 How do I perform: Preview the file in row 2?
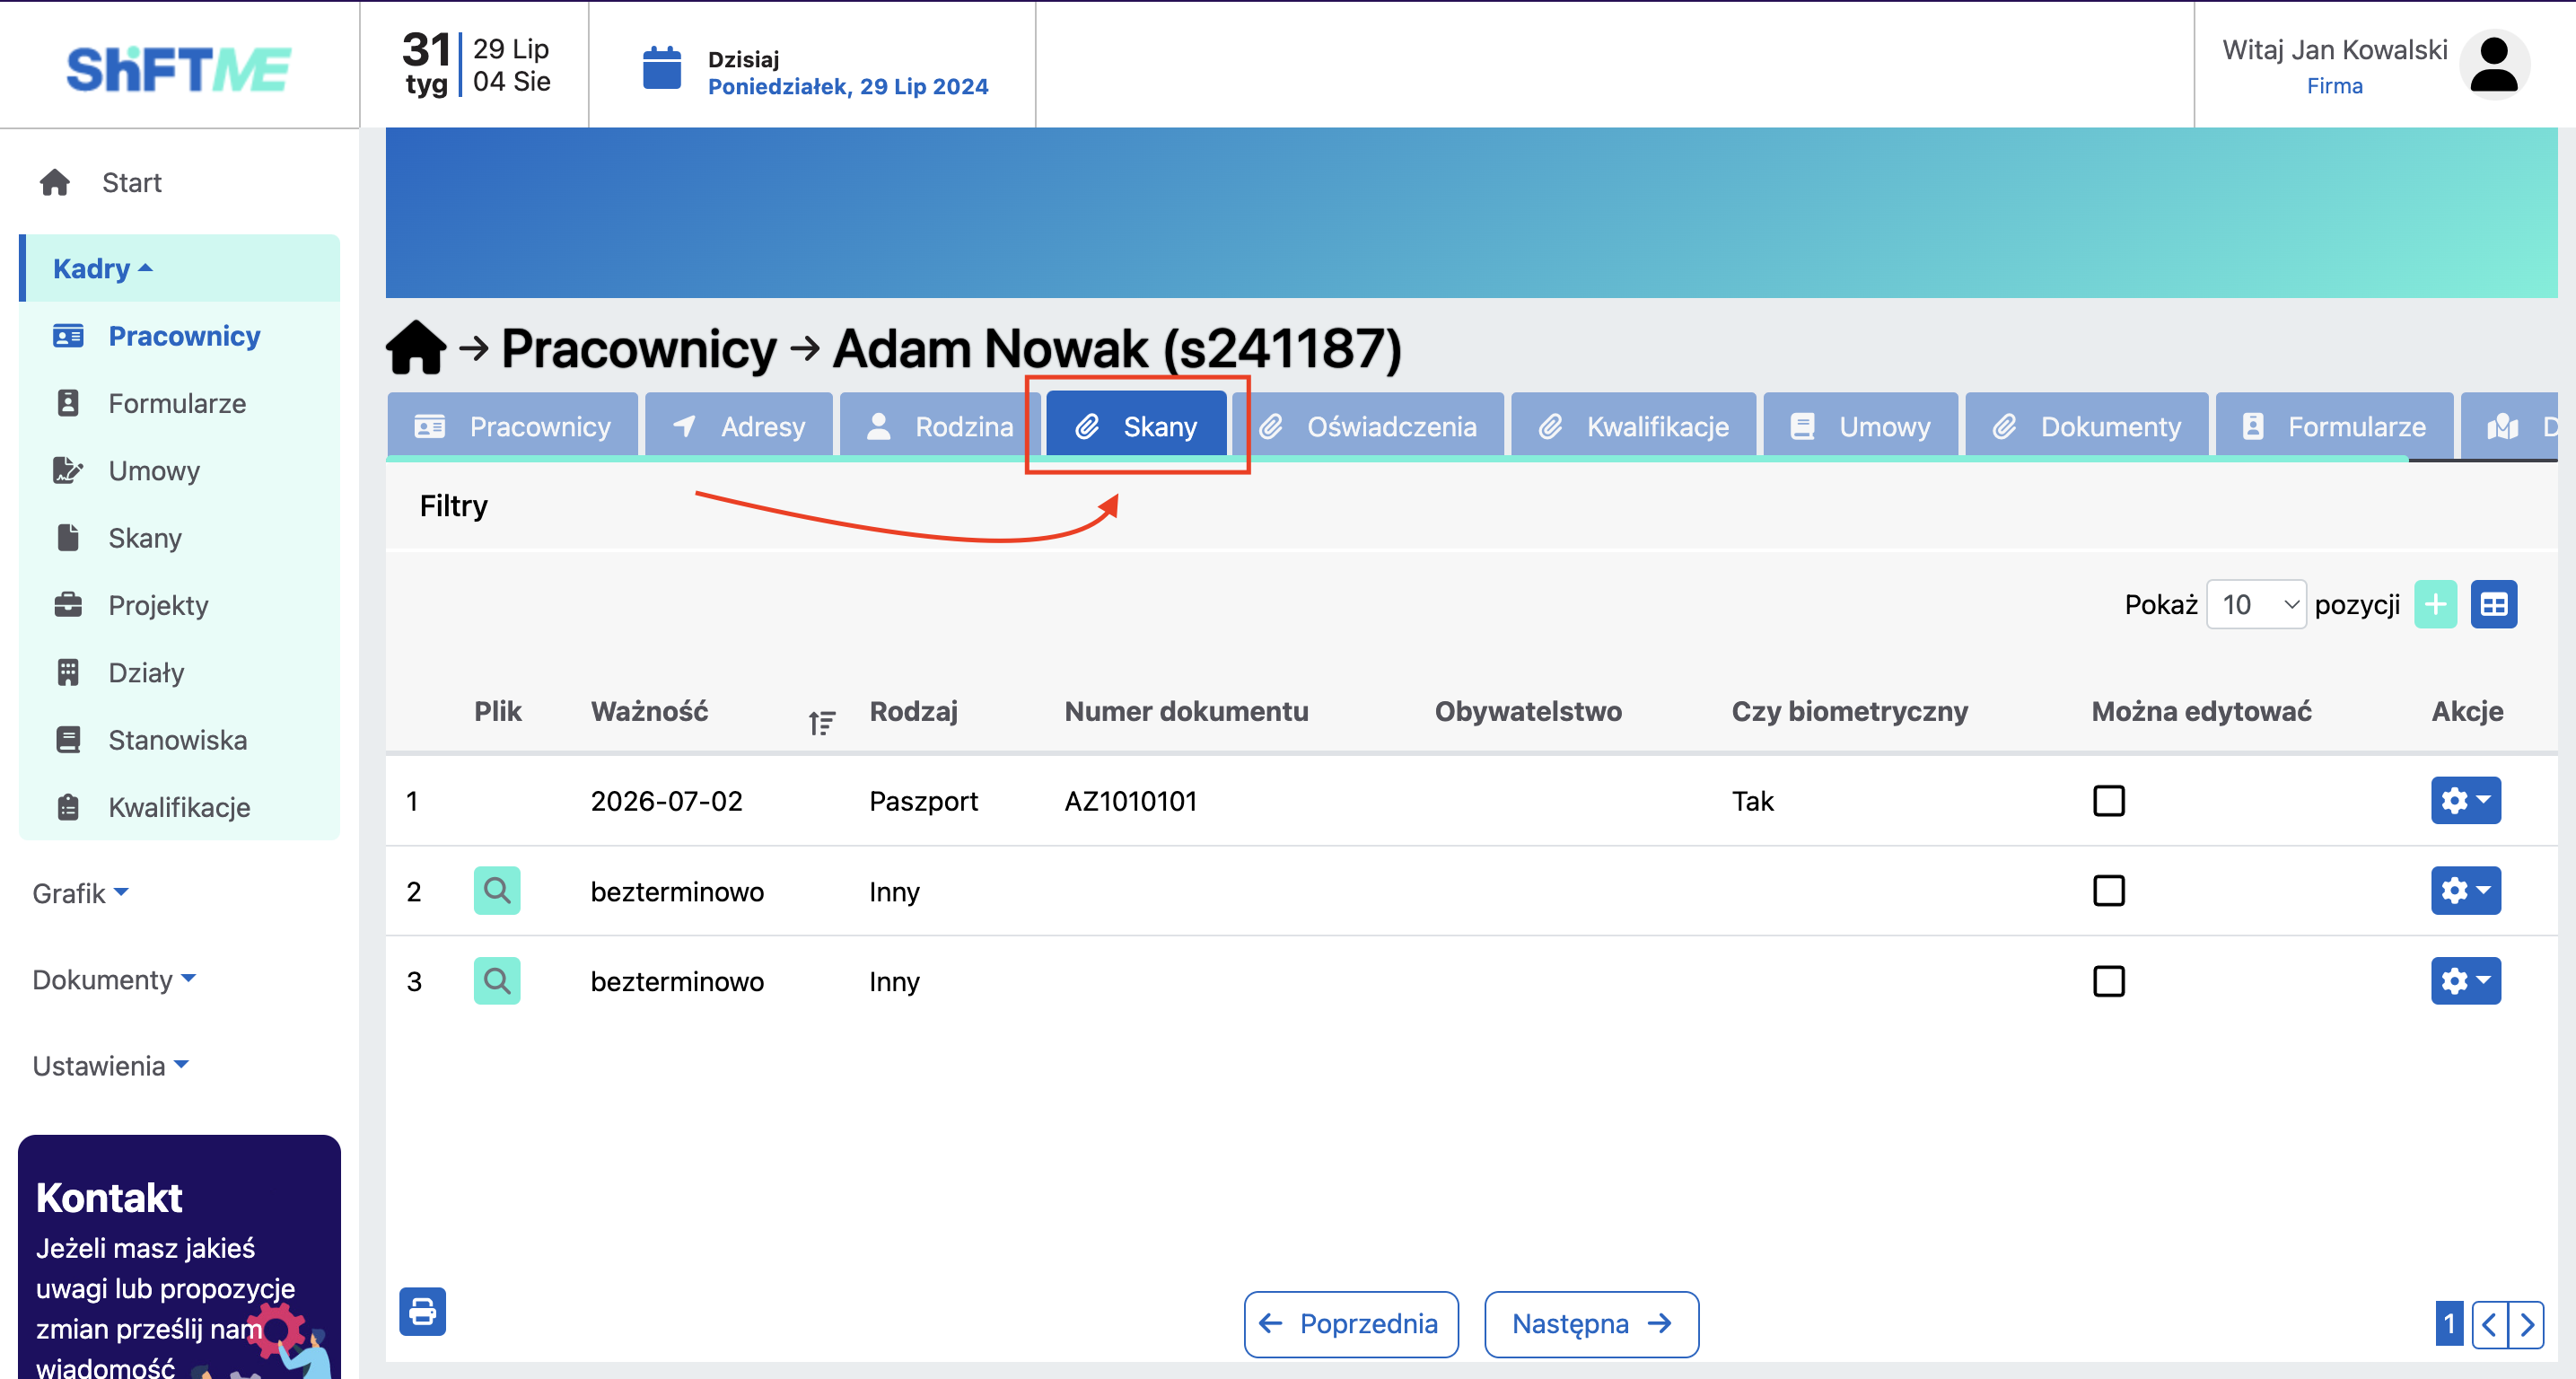click(497, 890)
